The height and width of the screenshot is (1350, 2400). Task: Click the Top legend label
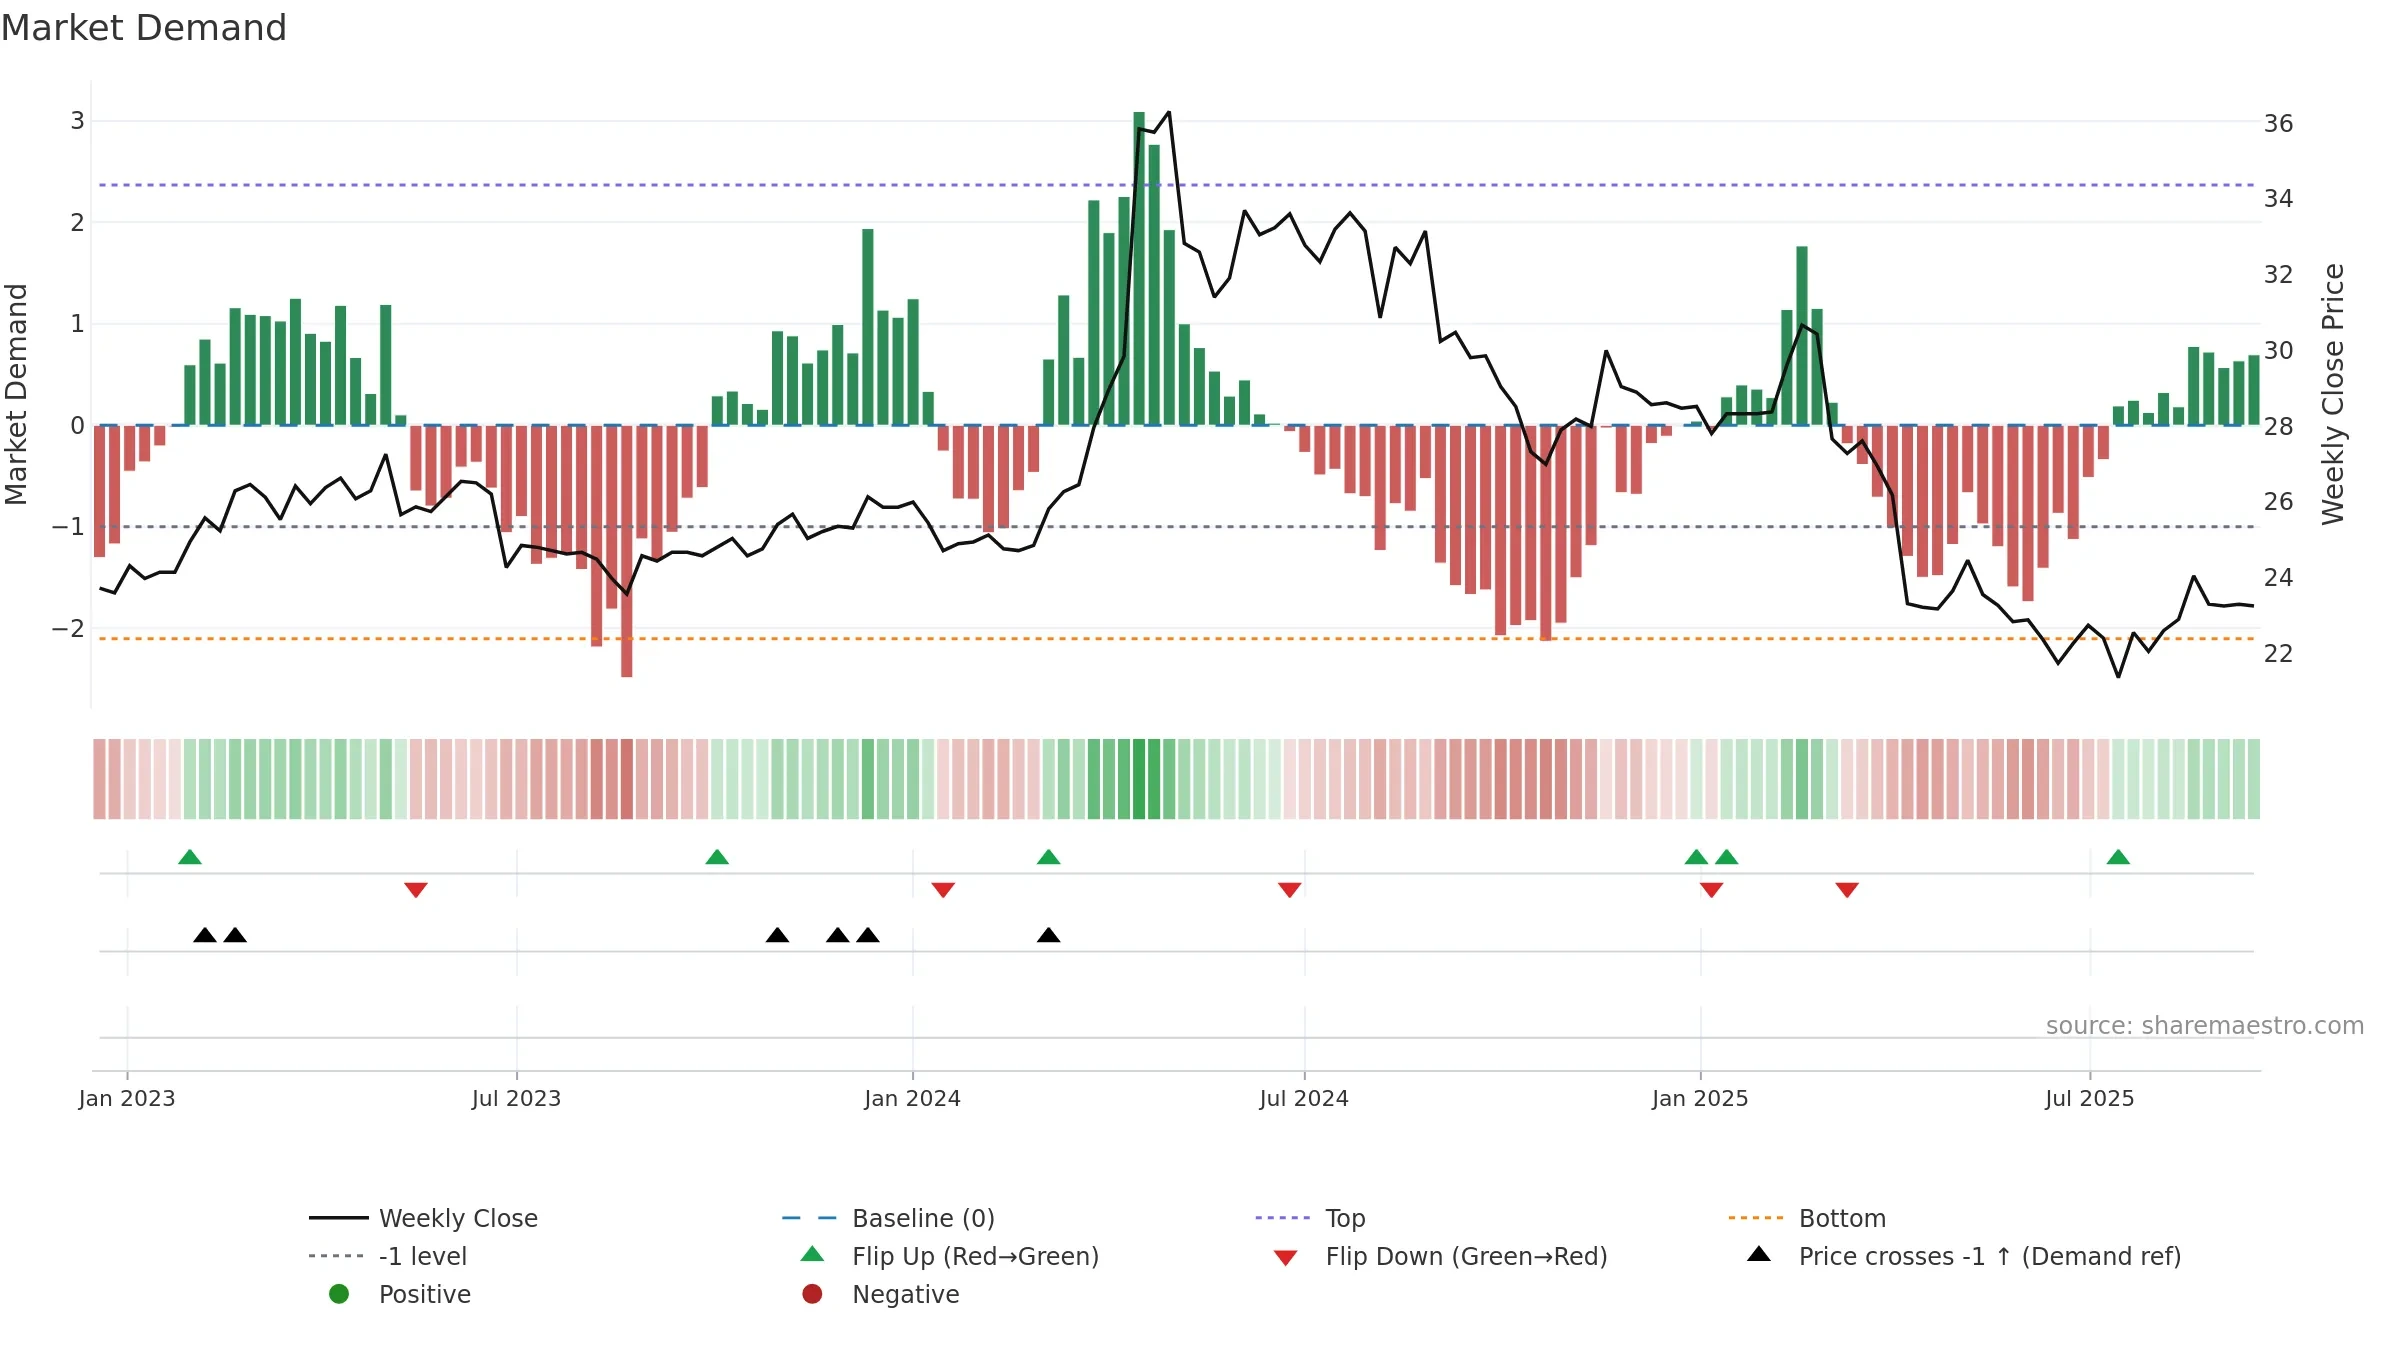point(1345,1218)
